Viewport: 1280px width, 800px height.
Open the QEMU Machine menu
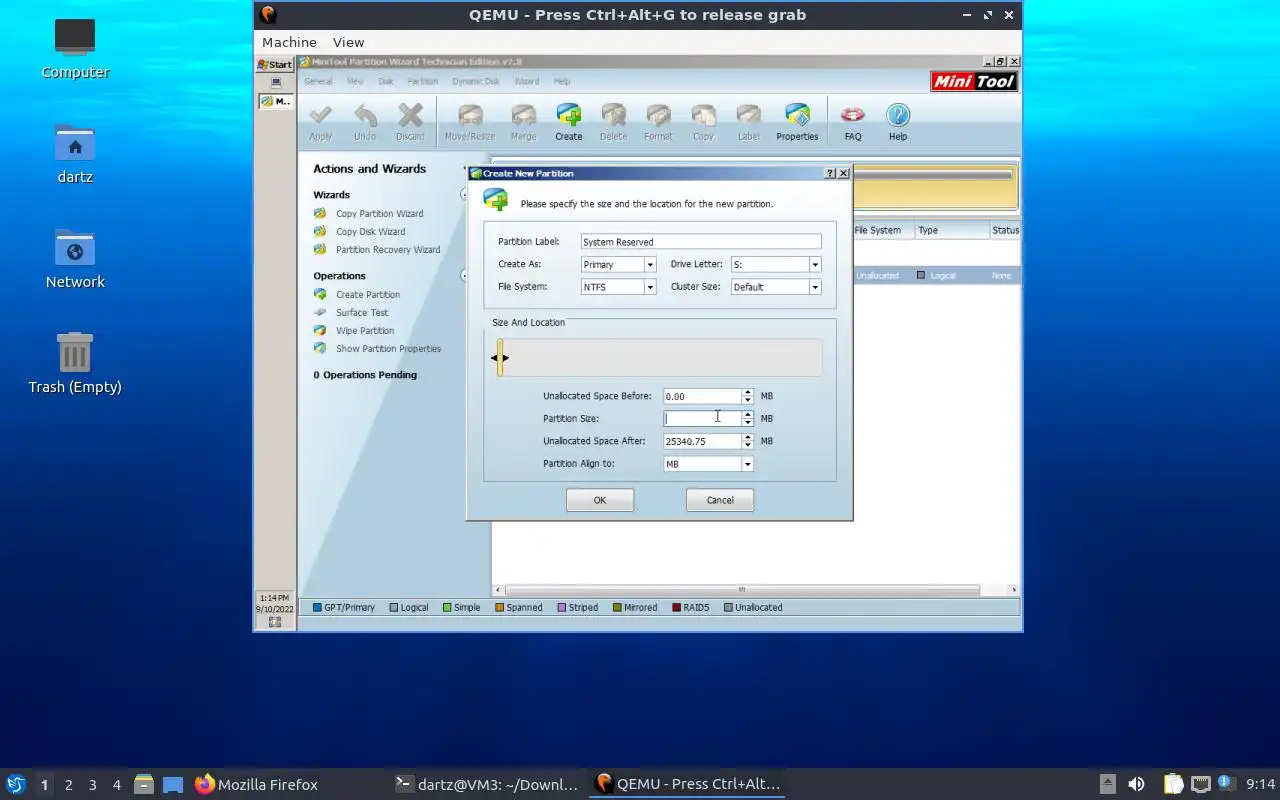pos(289,42)
